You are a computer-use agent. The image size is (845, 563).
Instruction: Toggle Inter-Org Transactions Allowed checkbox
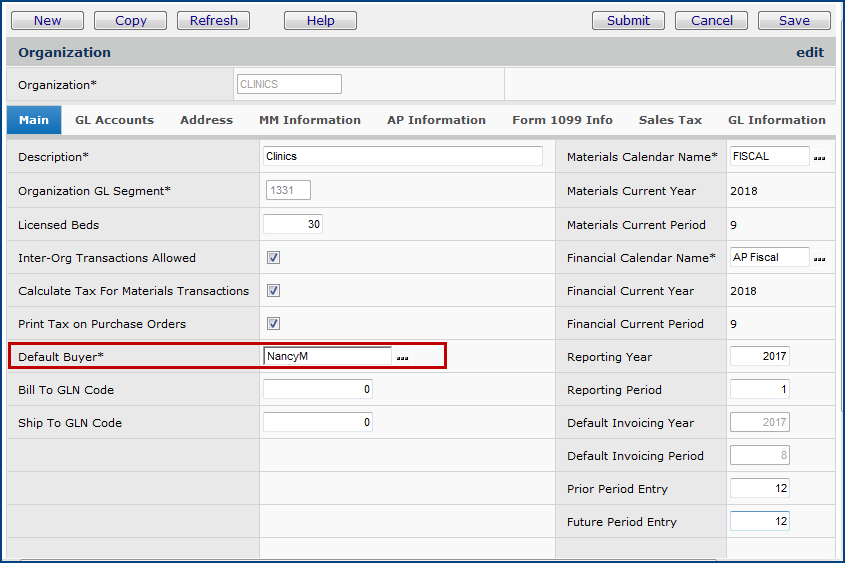[273, 258]
